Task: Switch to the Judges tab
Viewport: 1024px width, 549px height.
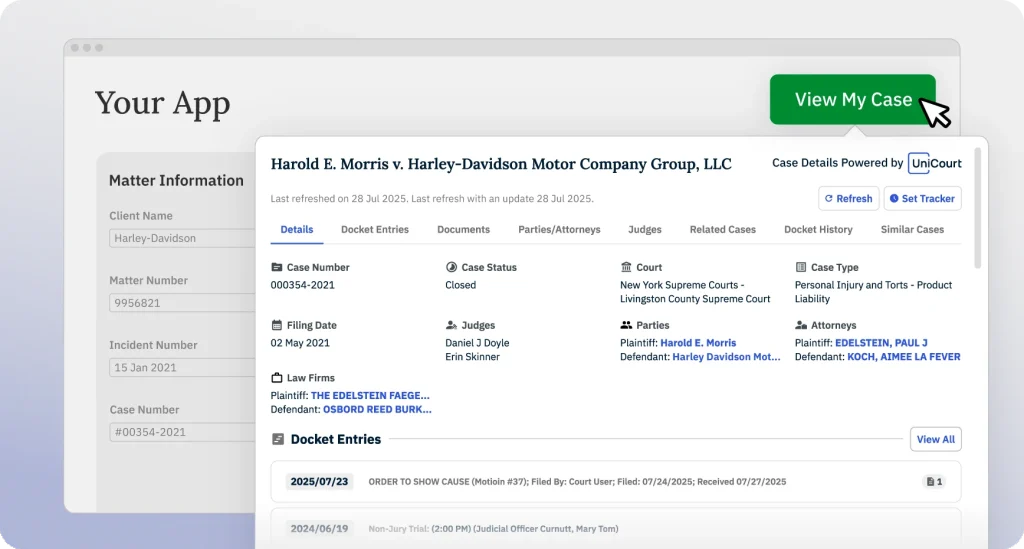Action: pos(645,230)
